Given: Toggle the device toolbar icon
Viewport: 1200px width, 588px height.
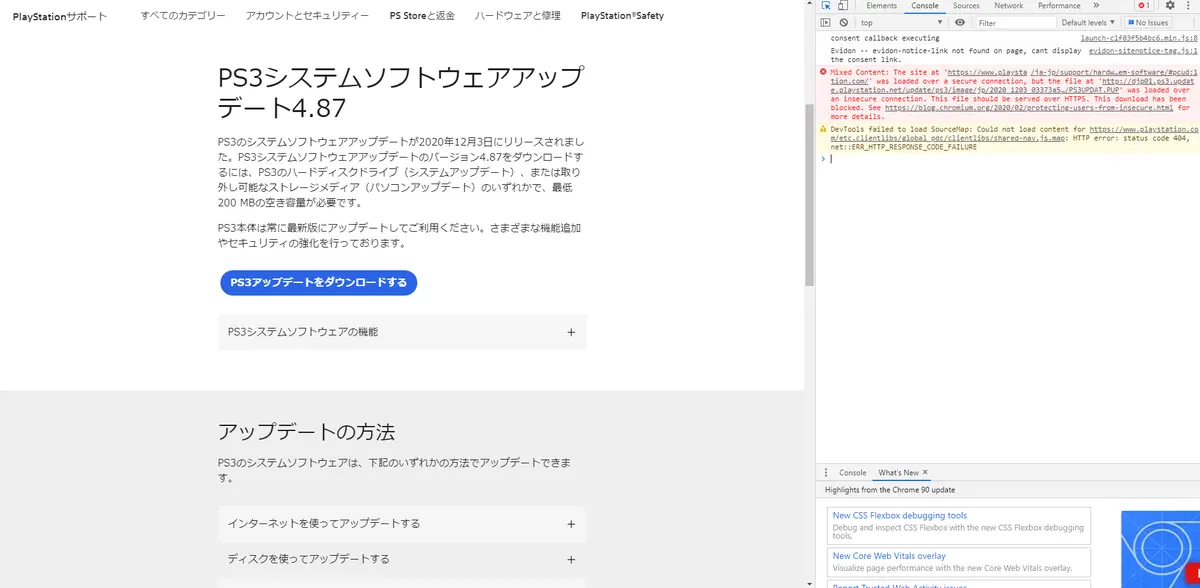Looking at the screenshot, I should coord(843,6).
